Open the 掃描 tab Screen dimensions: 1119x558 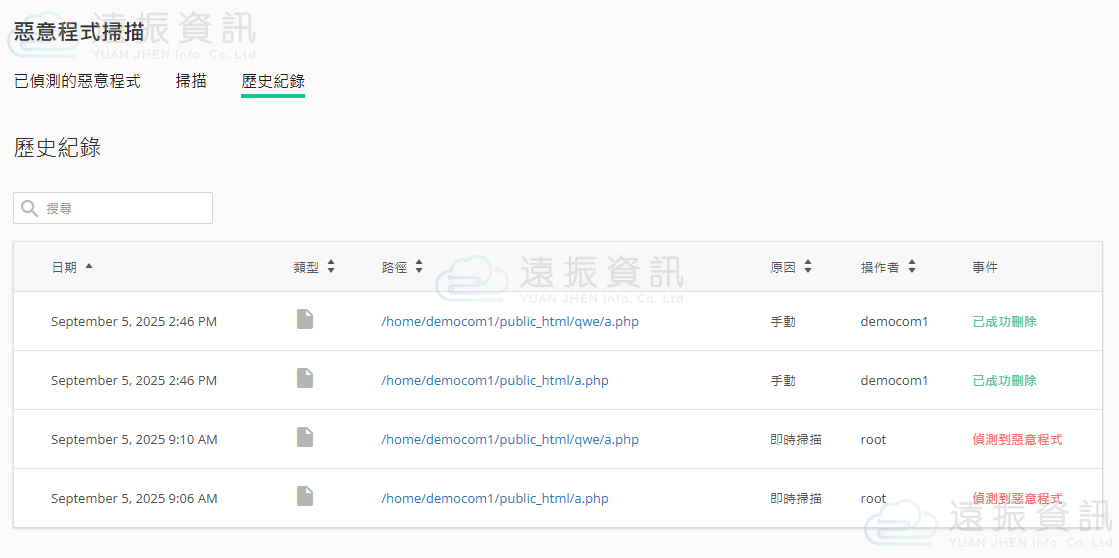pos(191,81)
